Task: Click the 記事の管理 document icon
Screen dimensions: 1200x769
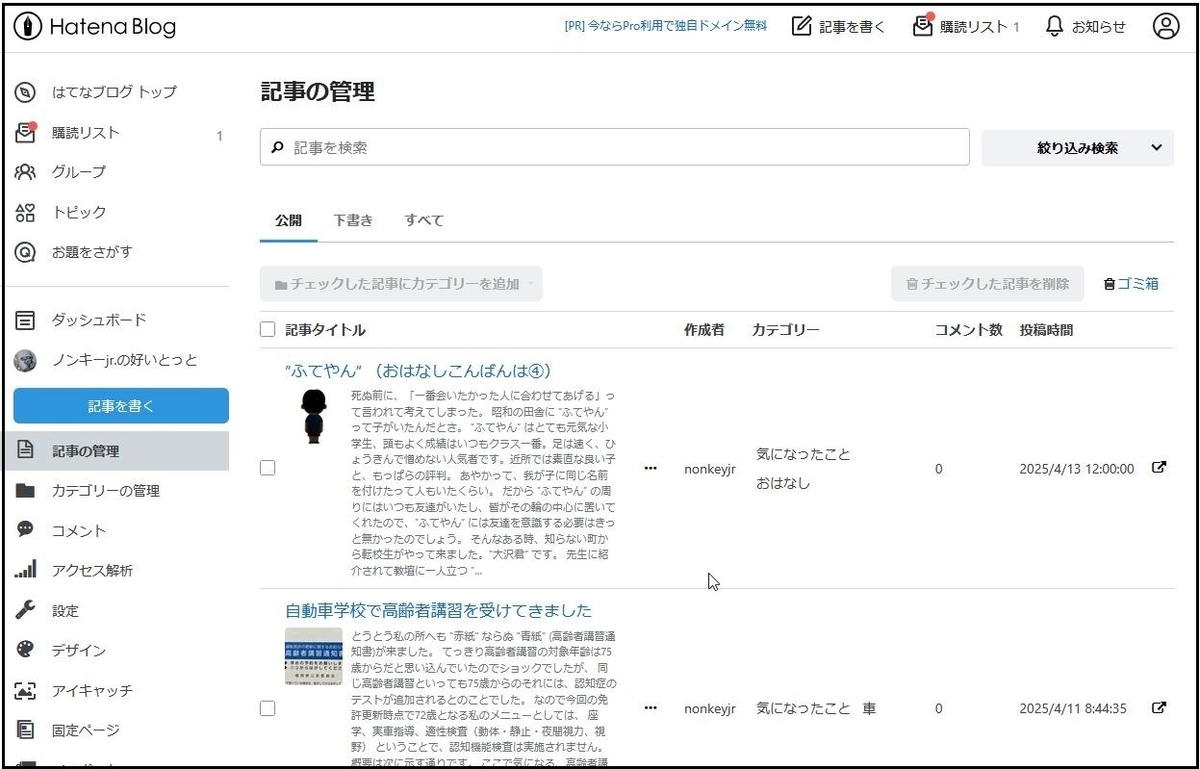Action: [26, 451]
